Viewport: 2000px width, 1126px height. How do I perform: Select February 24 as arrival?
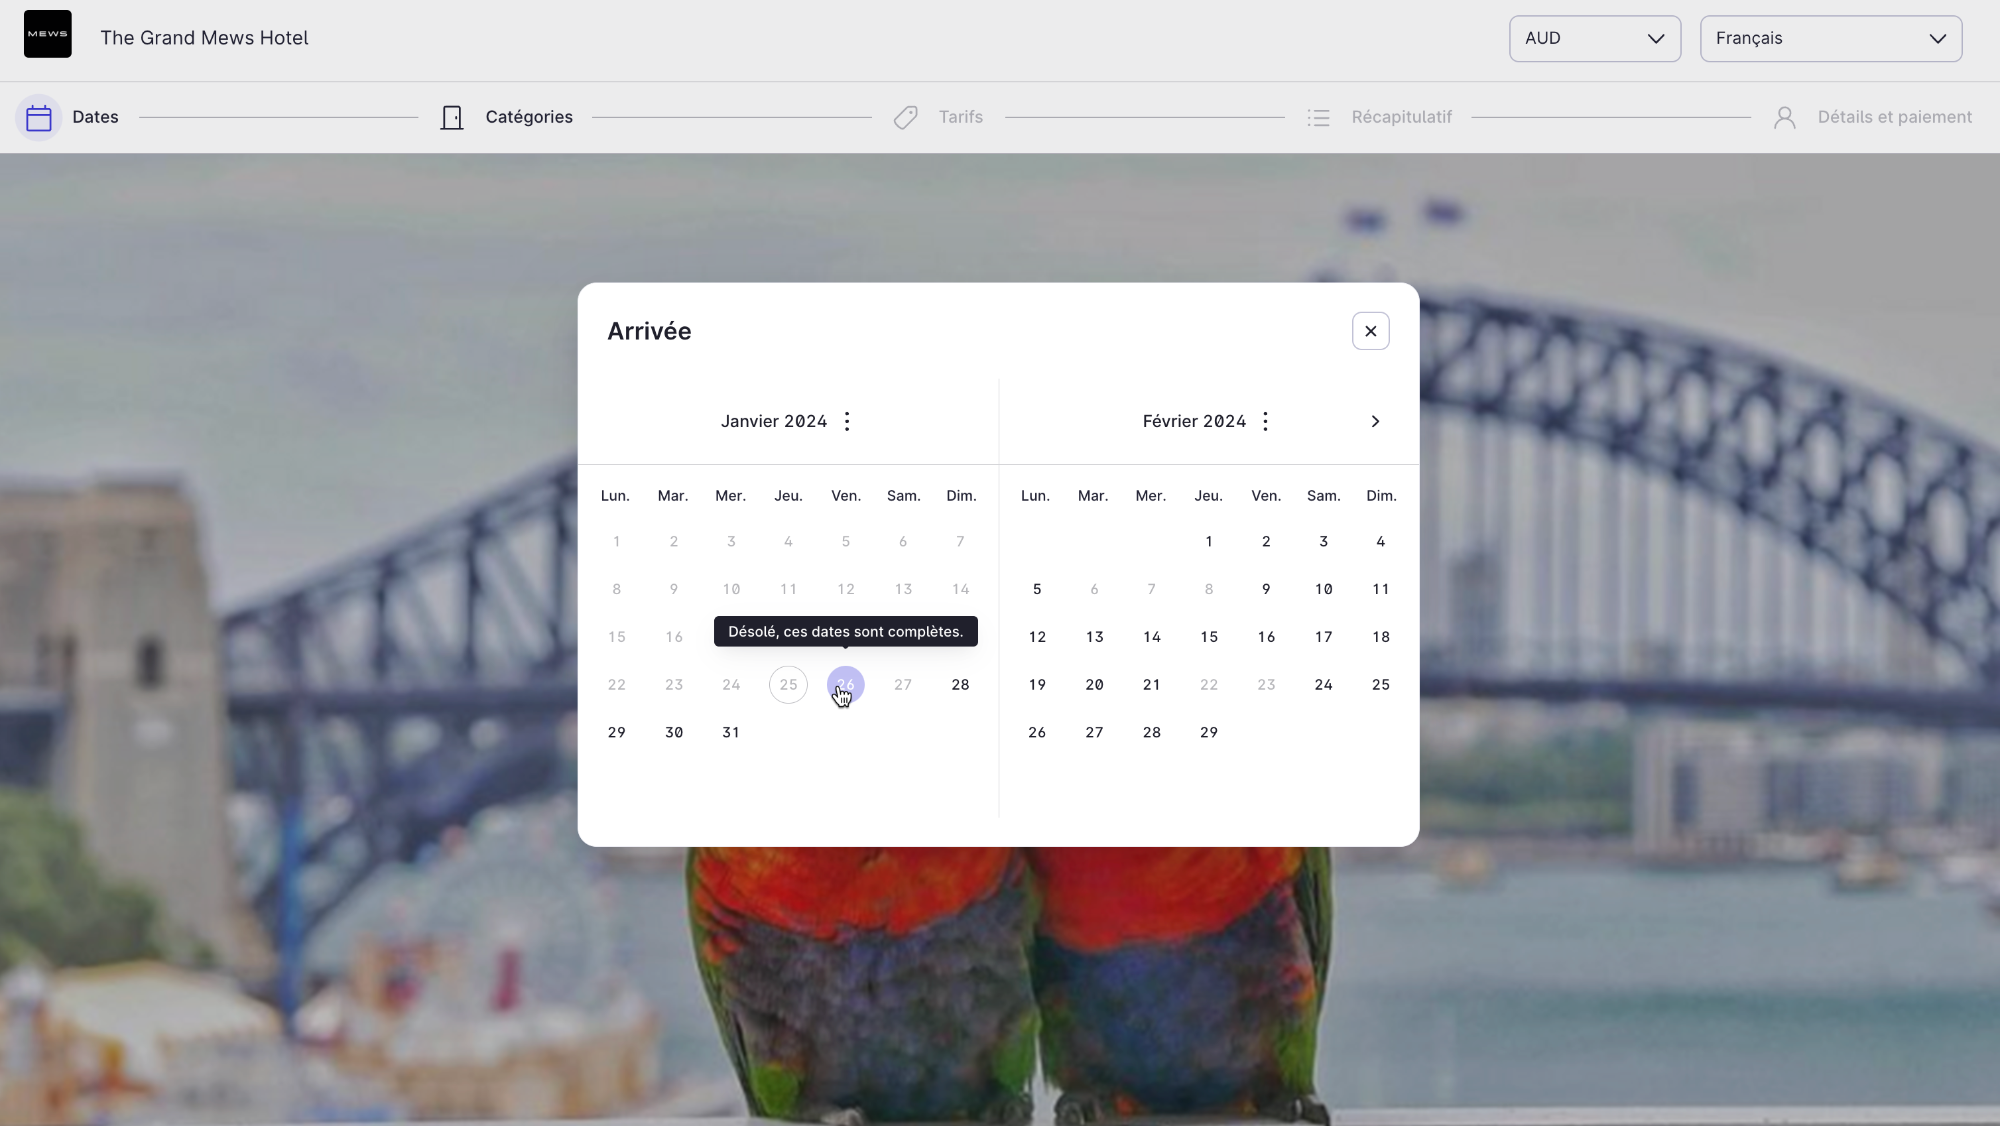pyautogui.click(x=1324, y=685)
